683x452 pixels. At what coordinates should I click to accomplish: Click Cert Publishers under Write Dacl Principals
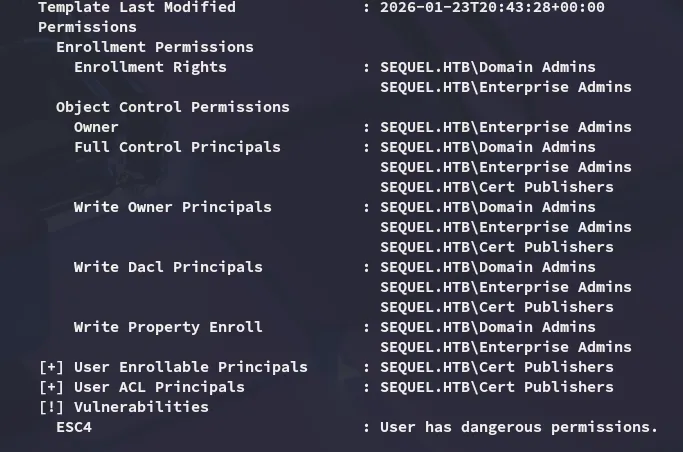(x=496, y=307)
